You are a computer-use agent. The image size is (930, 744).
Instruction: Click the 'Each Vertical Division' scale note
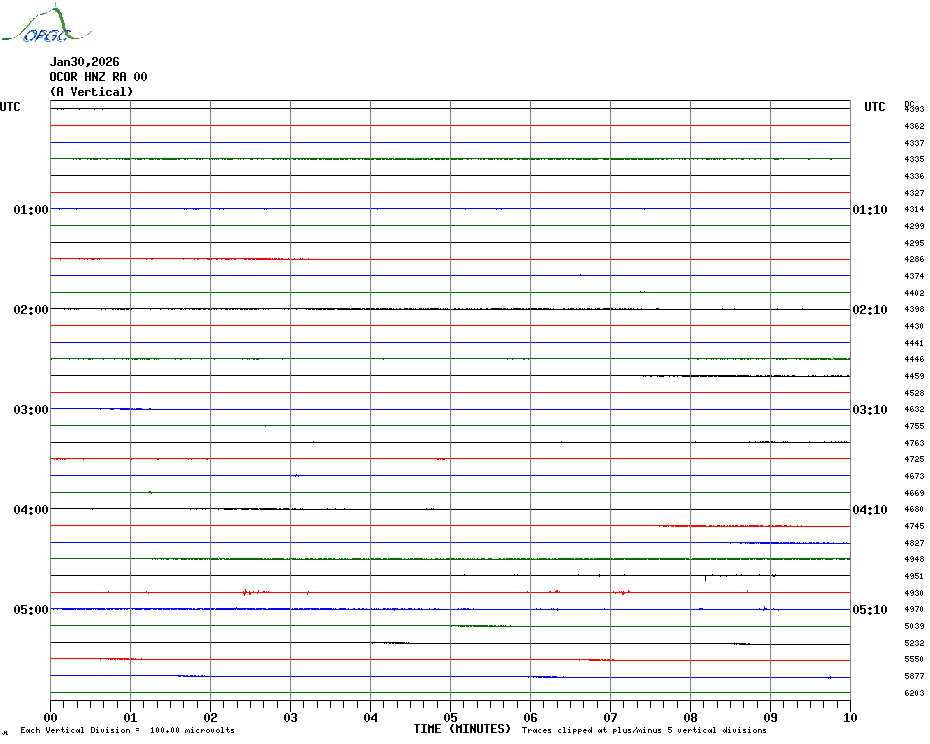(127, 730)
